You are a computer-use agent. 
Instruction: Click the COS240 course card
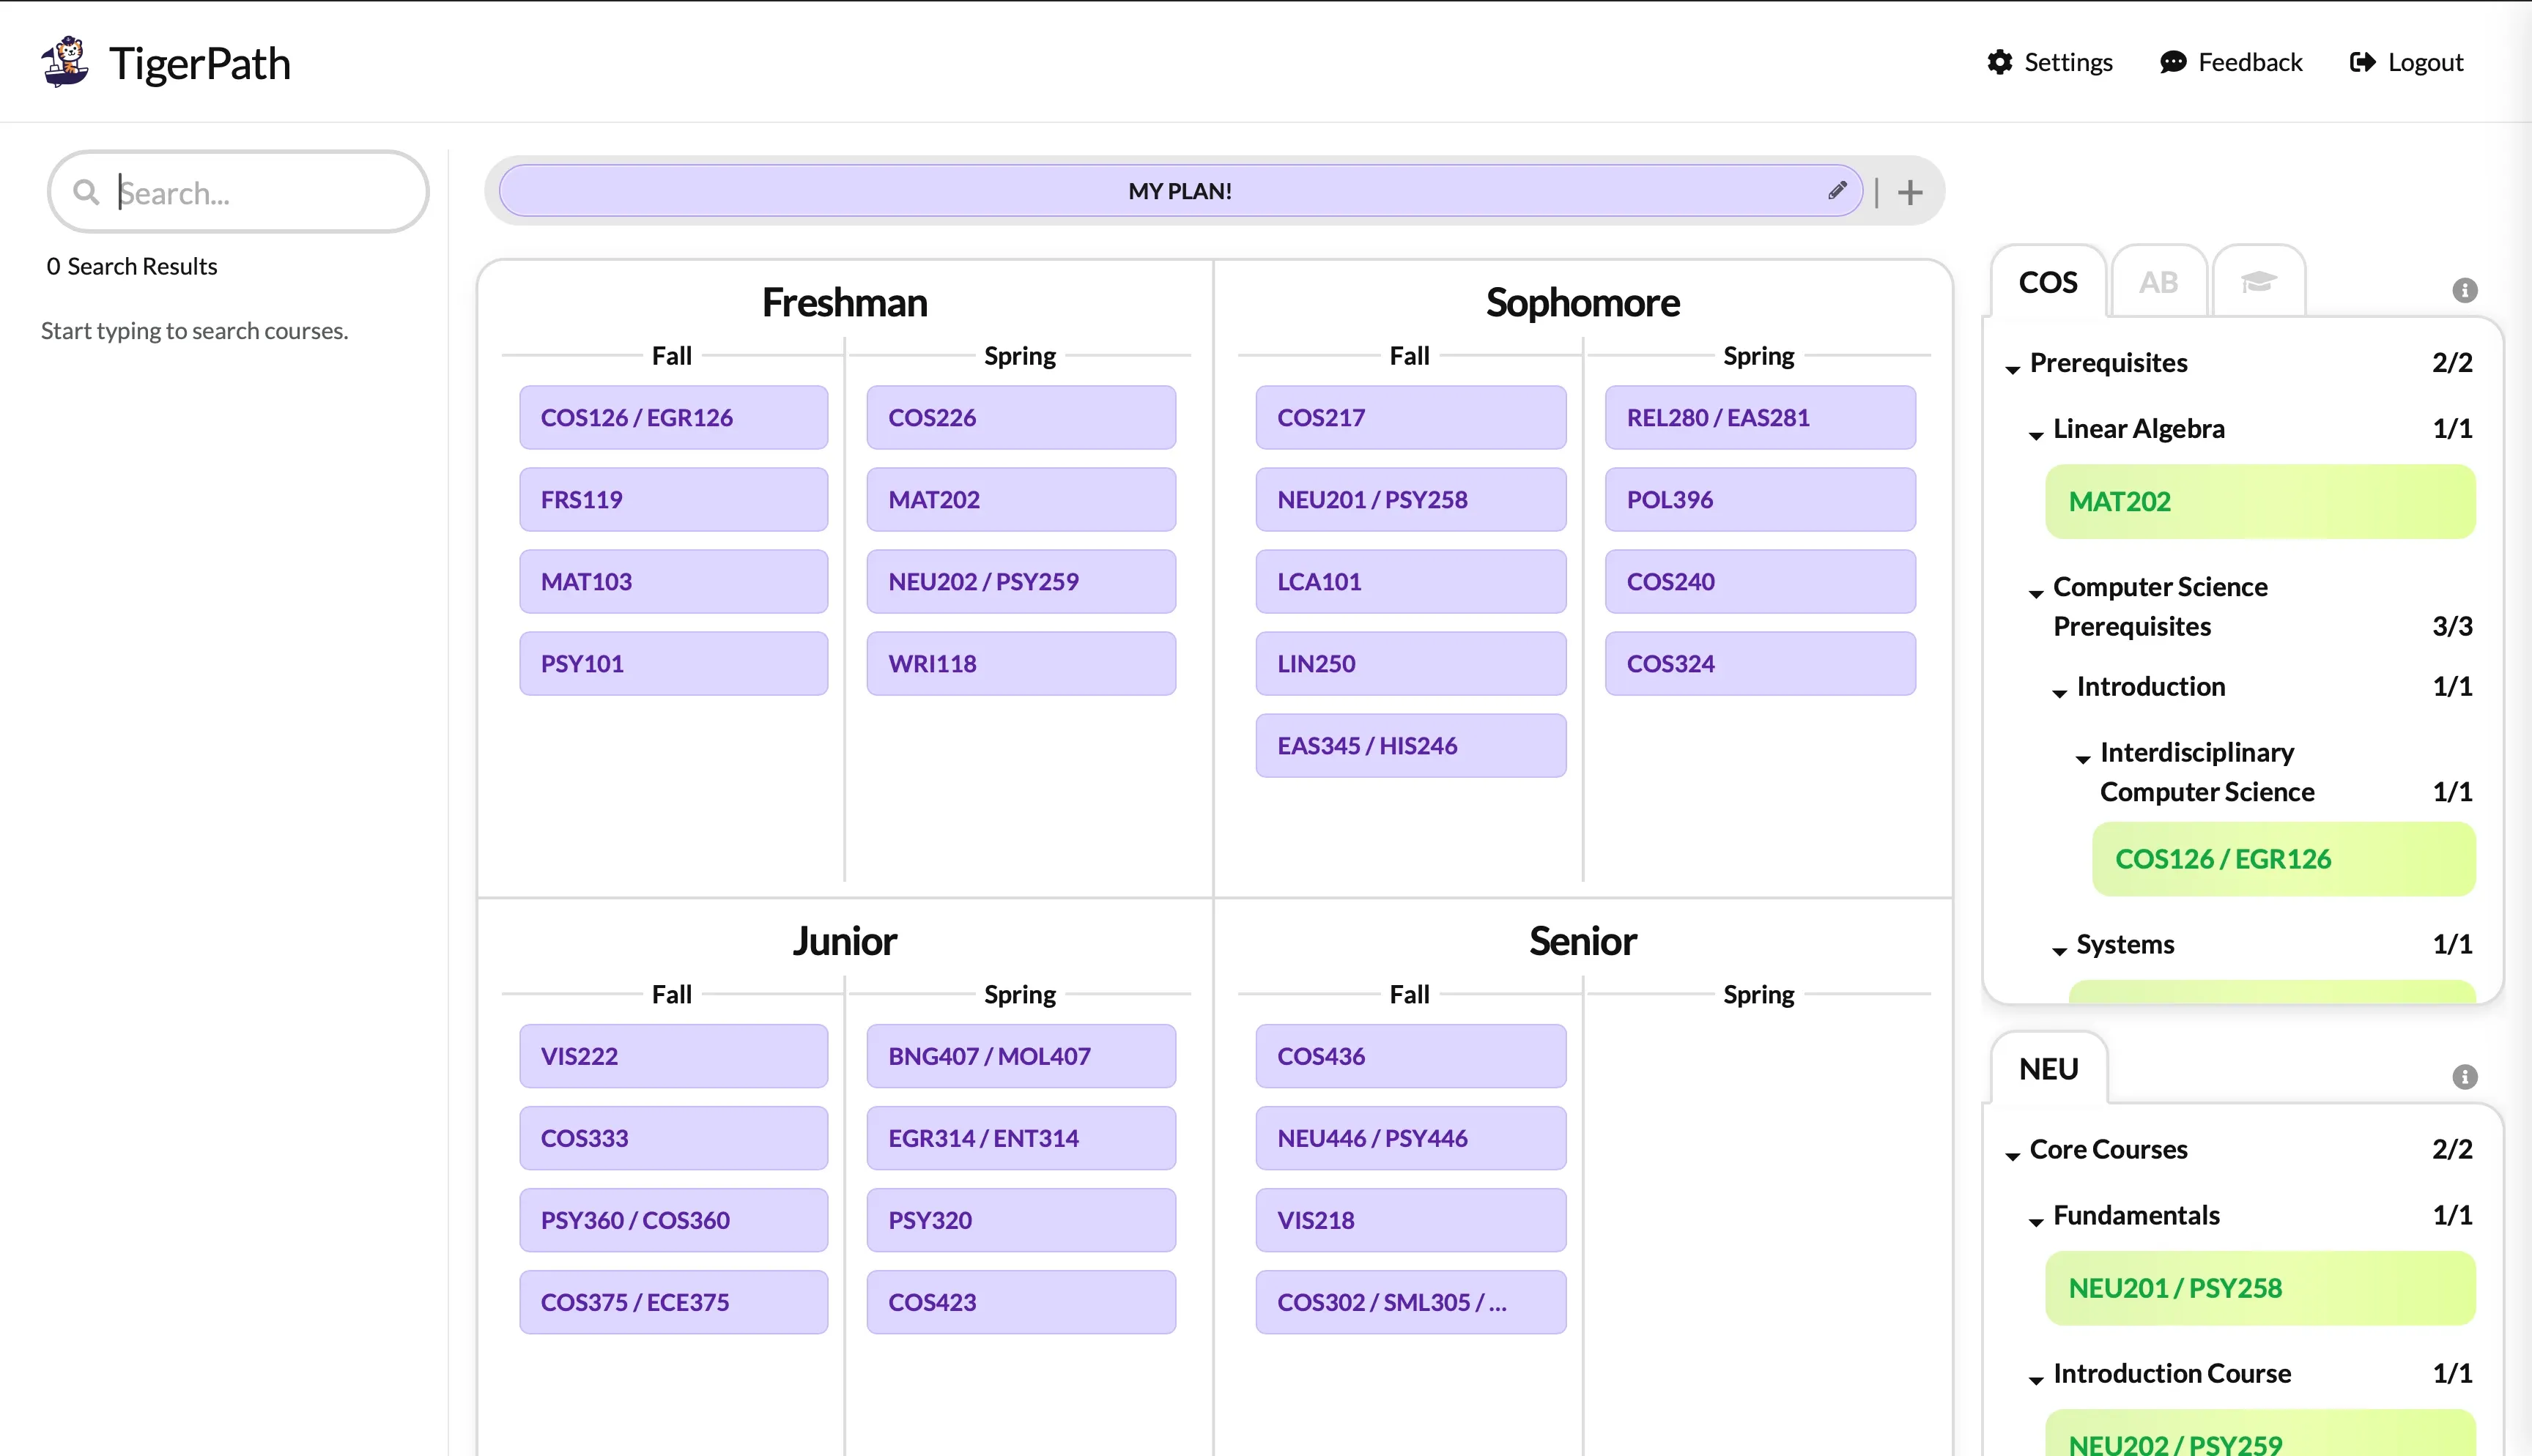[x=1760, y=581]
